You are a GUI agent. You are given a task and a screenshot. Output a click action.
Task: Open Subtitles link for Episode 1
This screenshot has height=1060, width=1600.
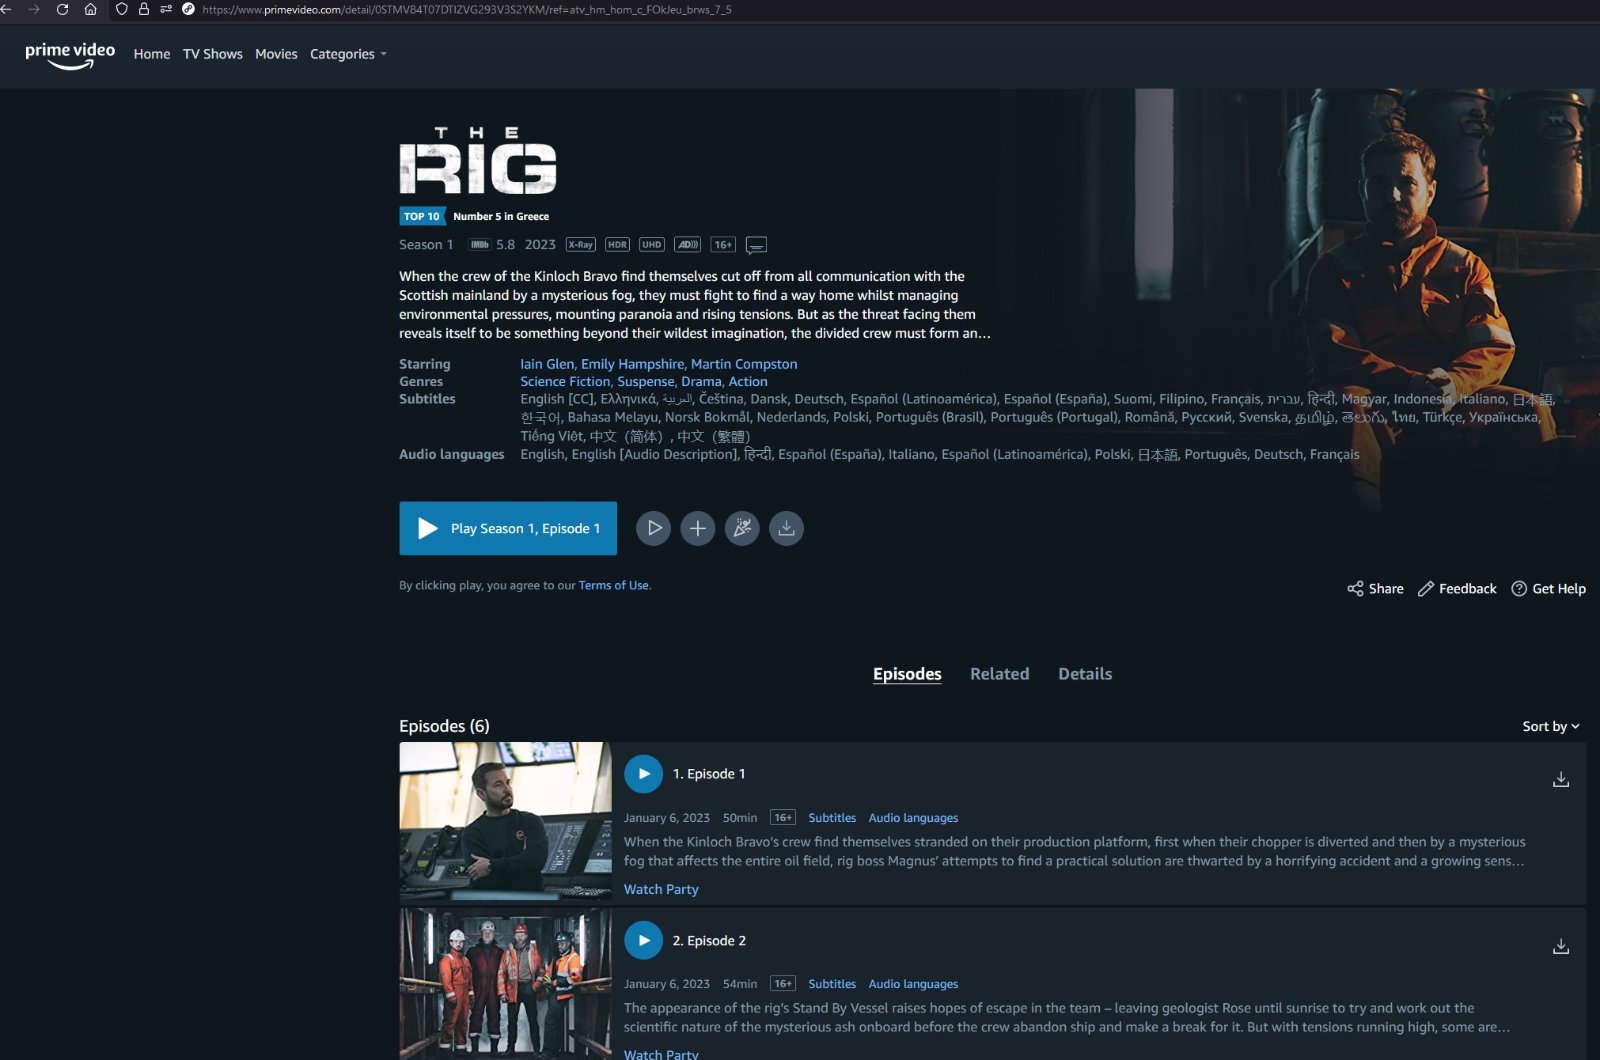point(832,818)
